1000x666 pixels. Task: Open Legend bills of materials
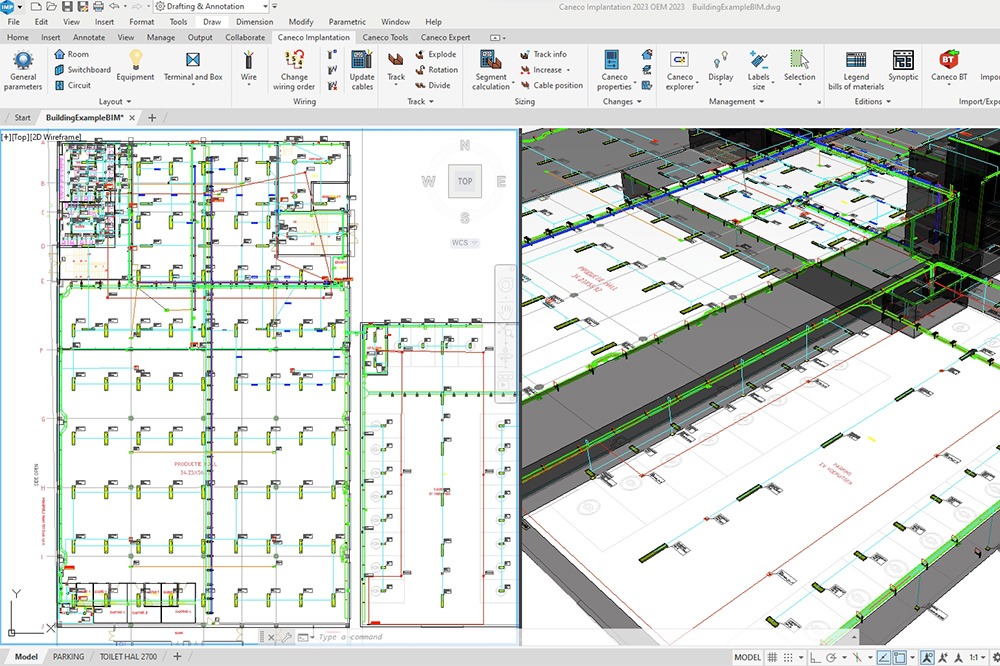point(856,70)
